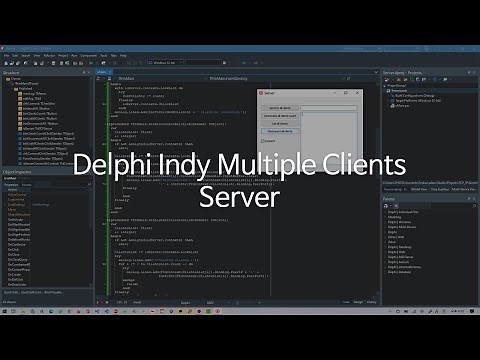Image resolution: width=480 pixels, height=360 pixels.
Task: Expand the Delphi | Multi-Device palette category
Action: (386, 227)
